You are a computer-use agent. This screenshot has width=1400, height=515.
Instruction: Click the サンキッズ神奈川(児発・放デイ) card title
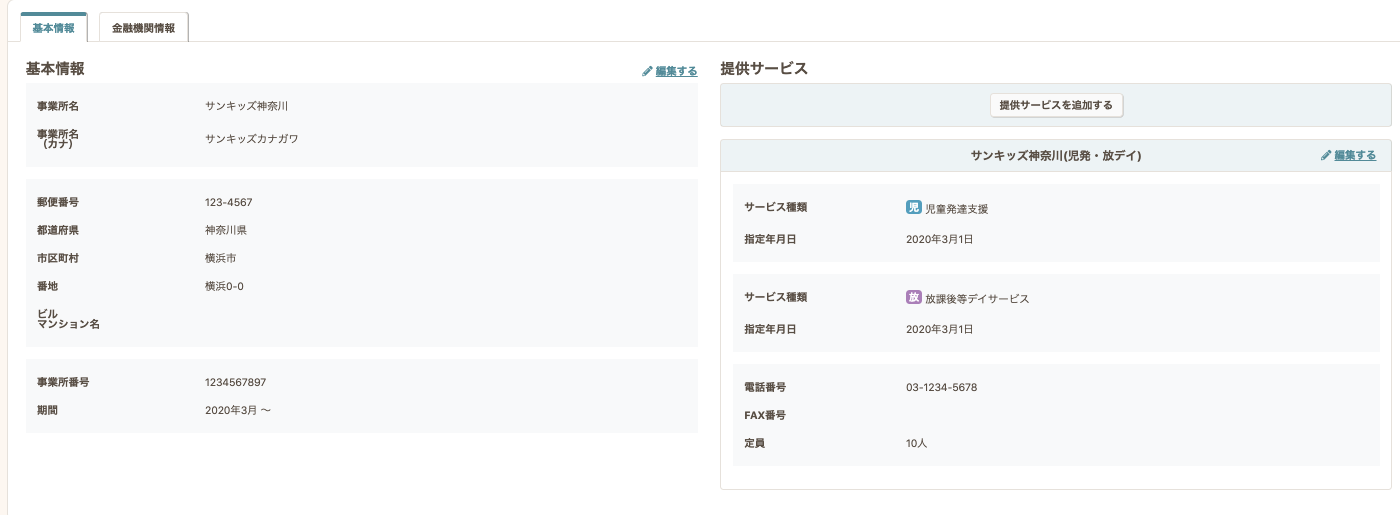coord(1055,156)
